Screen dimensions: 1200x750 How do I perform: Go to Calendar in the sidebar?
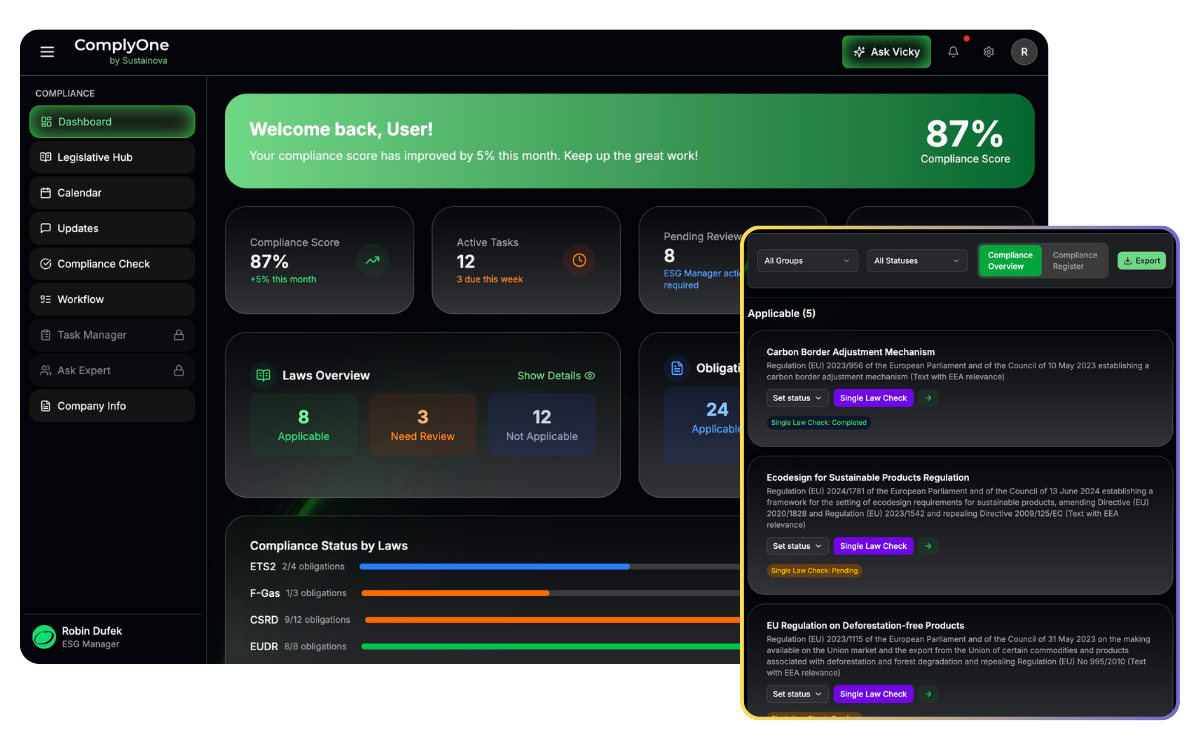point(112,193)
